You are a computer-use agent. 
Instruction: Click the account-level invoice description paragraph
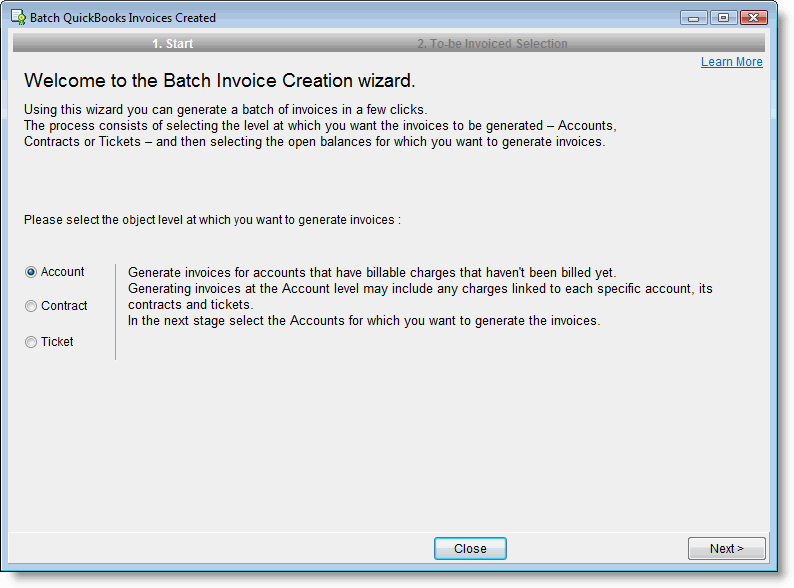[420, 296]
